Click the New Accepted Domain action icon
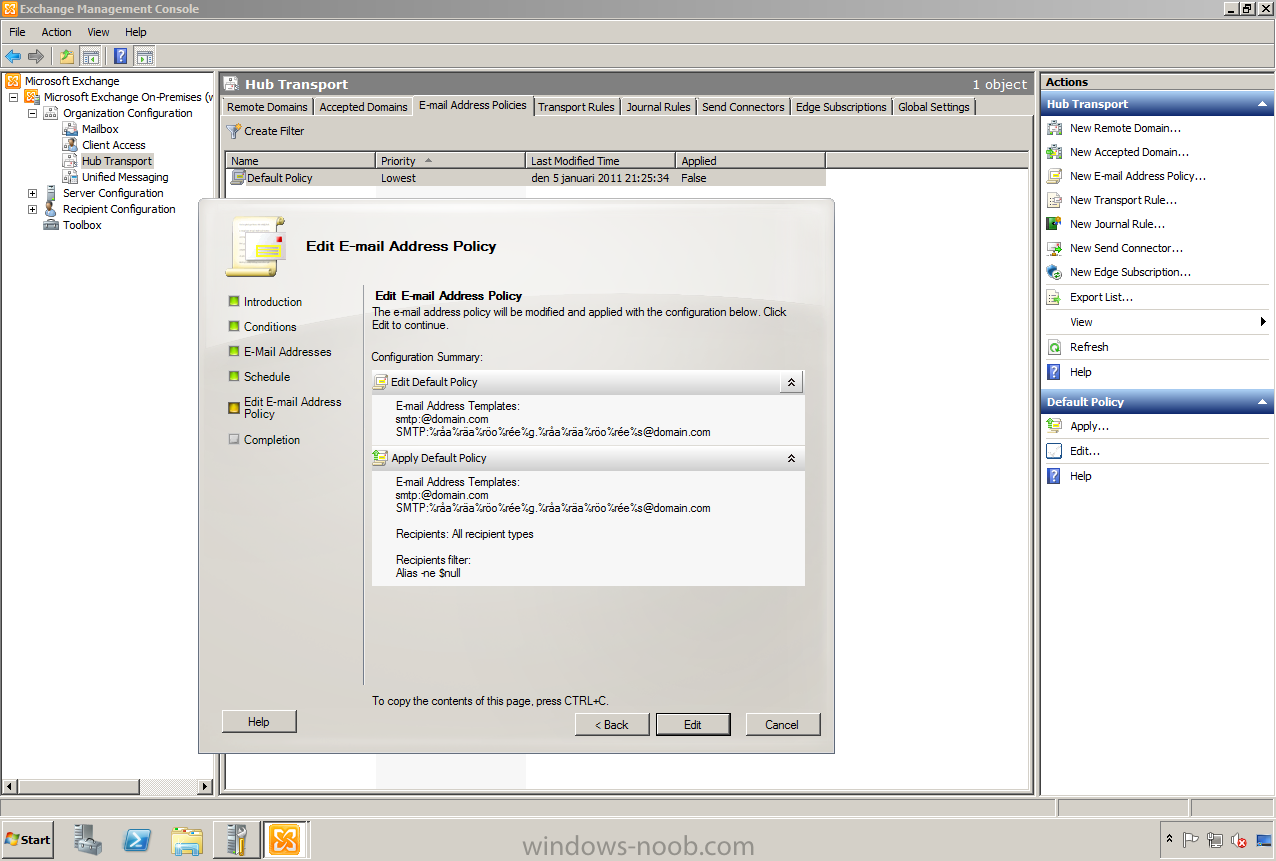 pos(1054,152)
